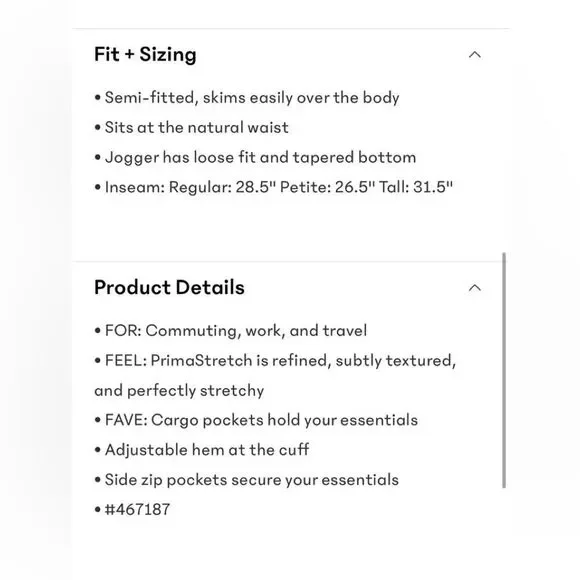Click the Fit + Sizing heading
This screenshot has height=580, width=580.
pyautogui.click(x=145, y=55)
